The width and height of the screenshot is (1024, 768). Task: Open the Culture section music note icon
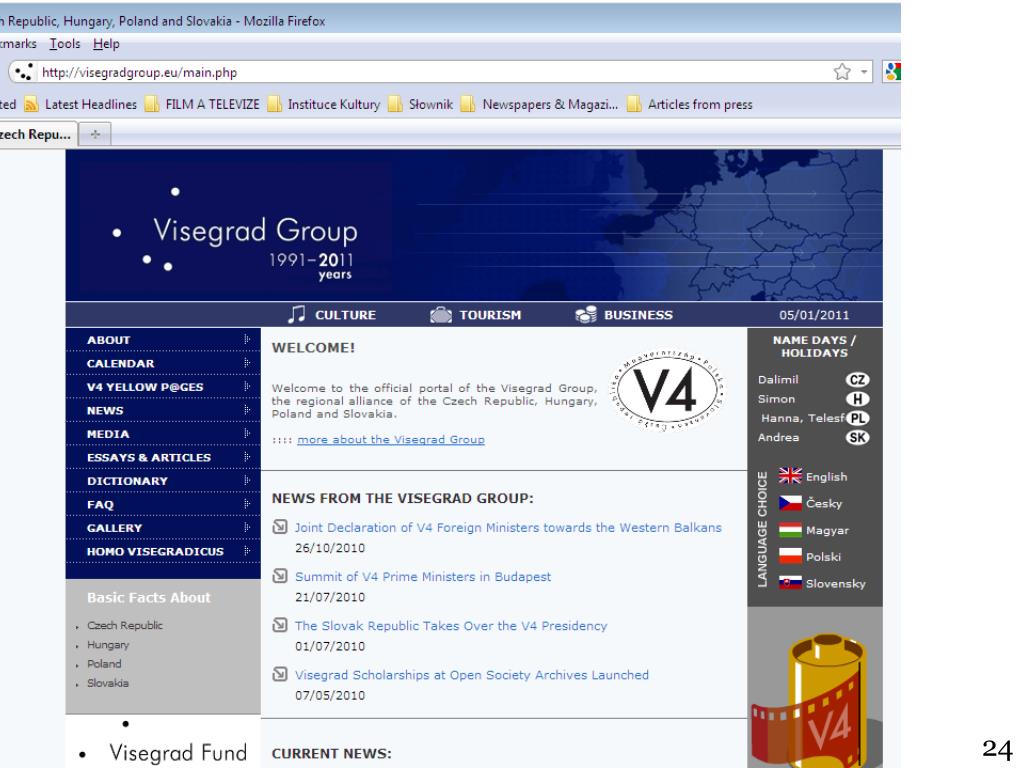pyautogui.click(x=296, y=315)
